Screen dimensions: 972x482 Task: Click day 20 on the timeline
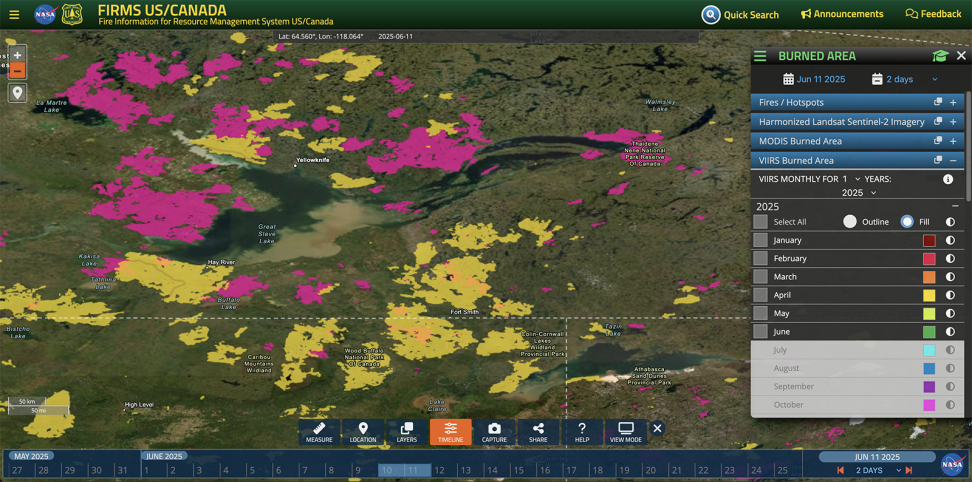650,470
